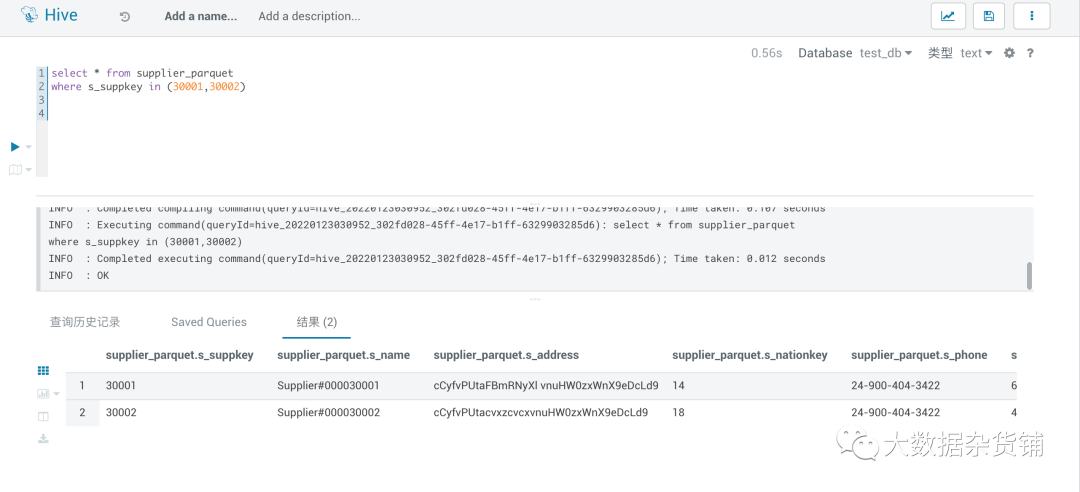The height and width of the screenshot is (492, 1080).
Task: Click the Add a name... field
Action: [x=200, y=17]
